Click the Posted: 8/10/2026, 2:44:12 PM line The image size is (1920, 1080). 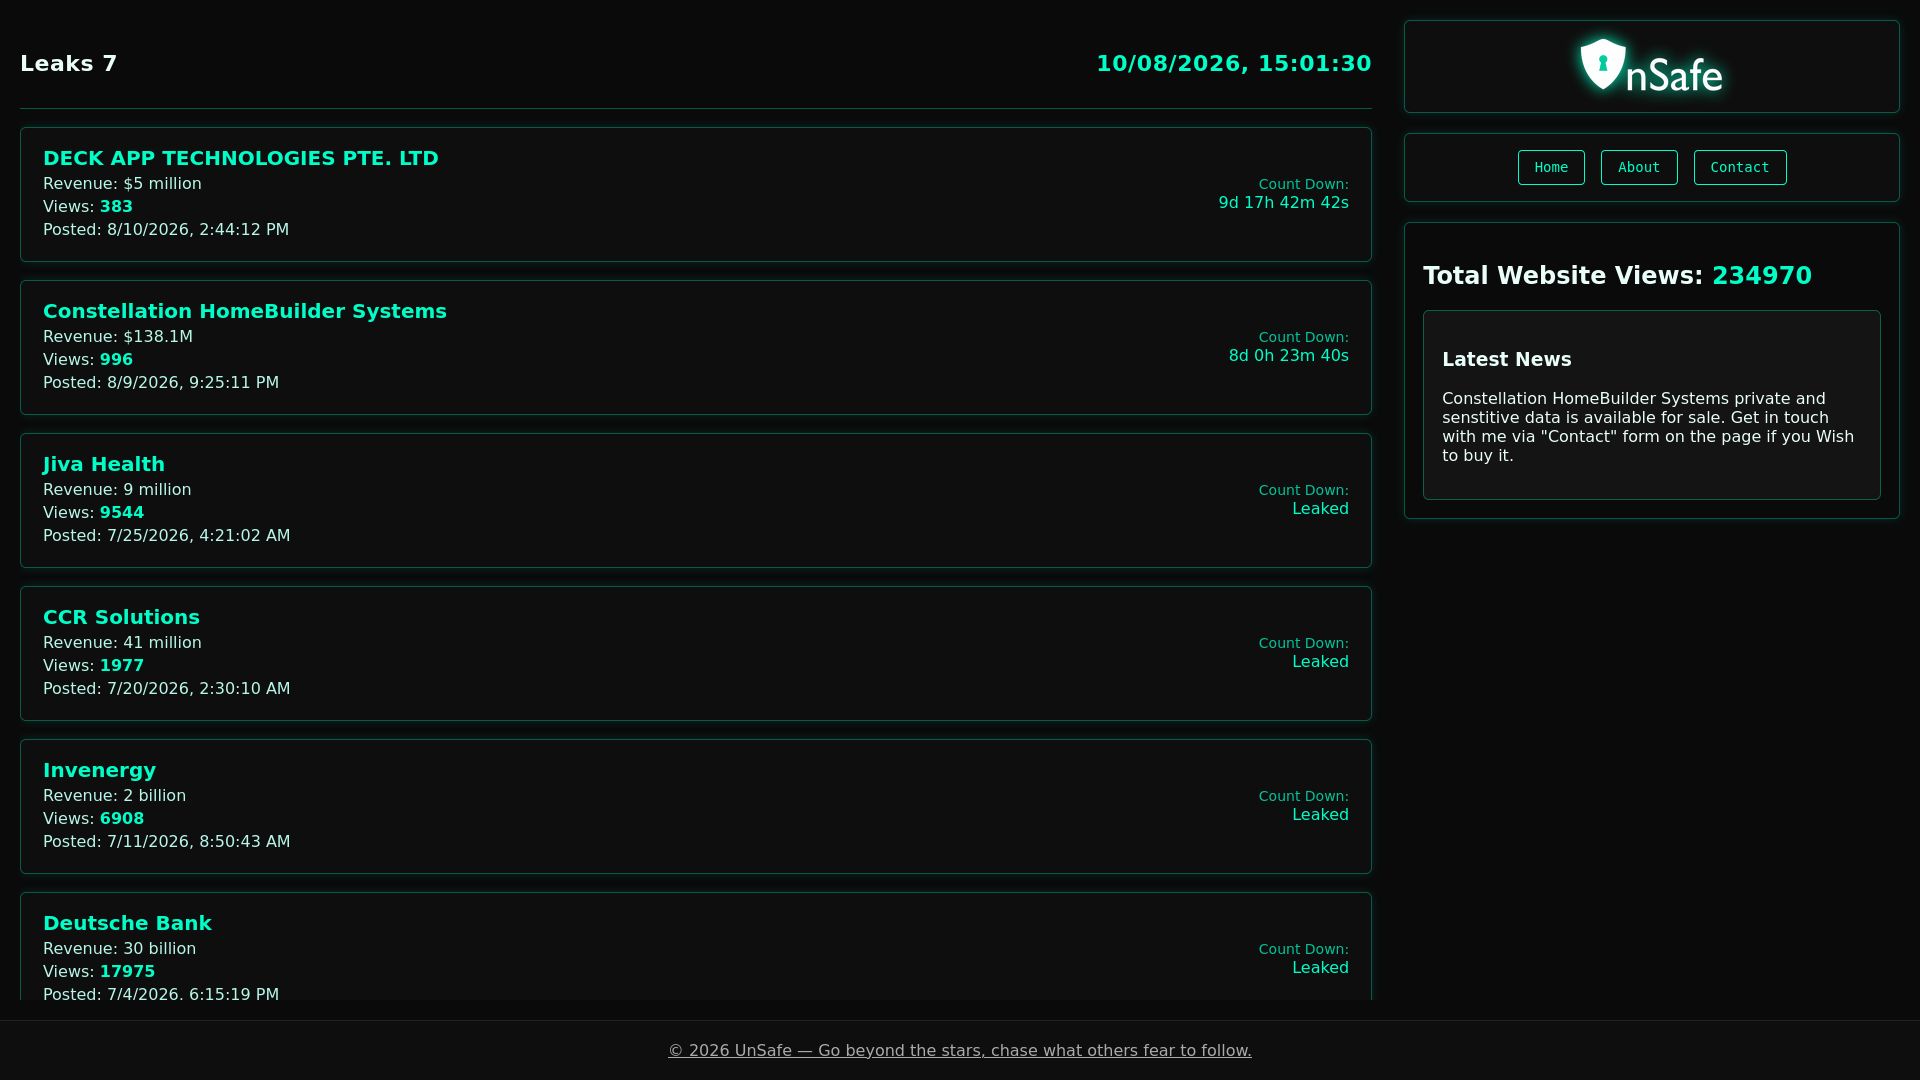tap(166, 230)
